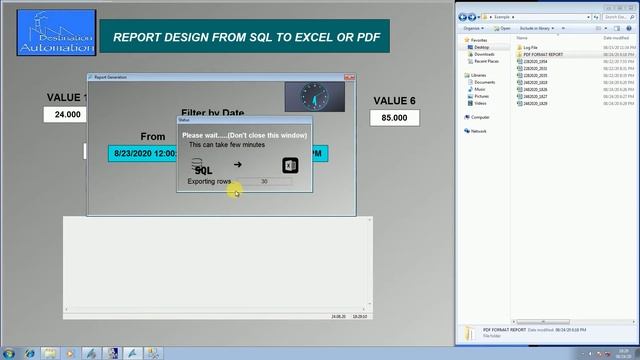Select Pictures library in navigation pane

tap(481, 96)
